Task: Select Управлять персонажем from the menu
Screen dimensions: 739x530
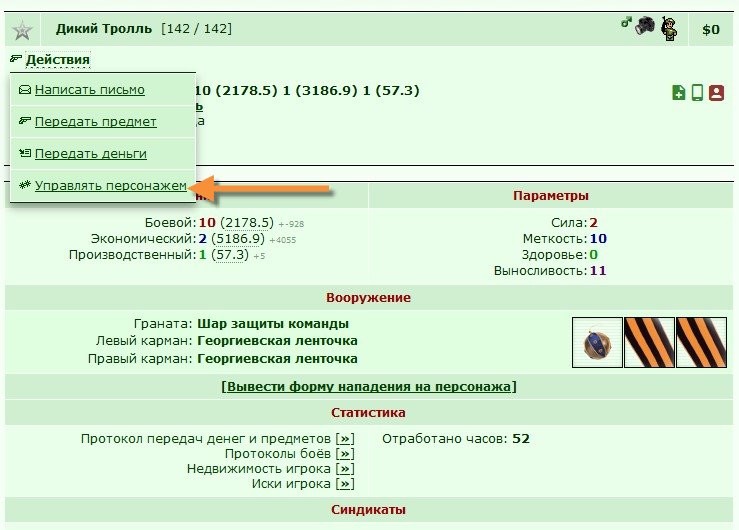Action: [111, 186]
